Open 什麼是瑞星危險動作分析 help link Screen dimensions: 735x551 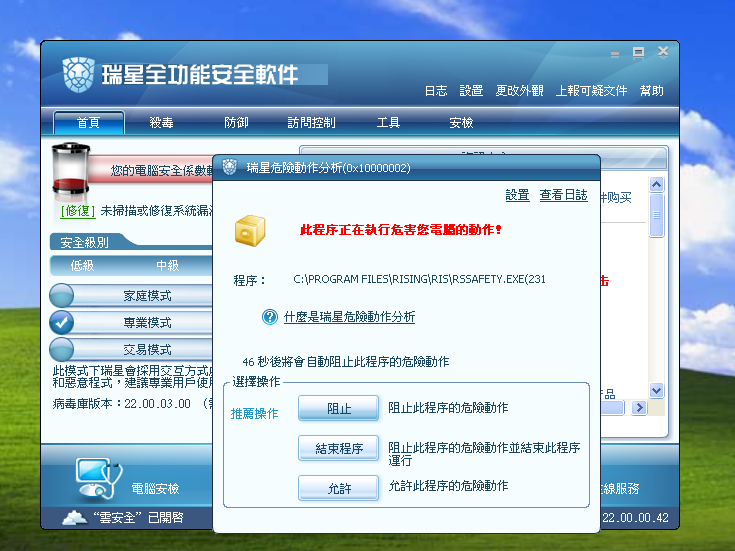[x=349, y=317]
